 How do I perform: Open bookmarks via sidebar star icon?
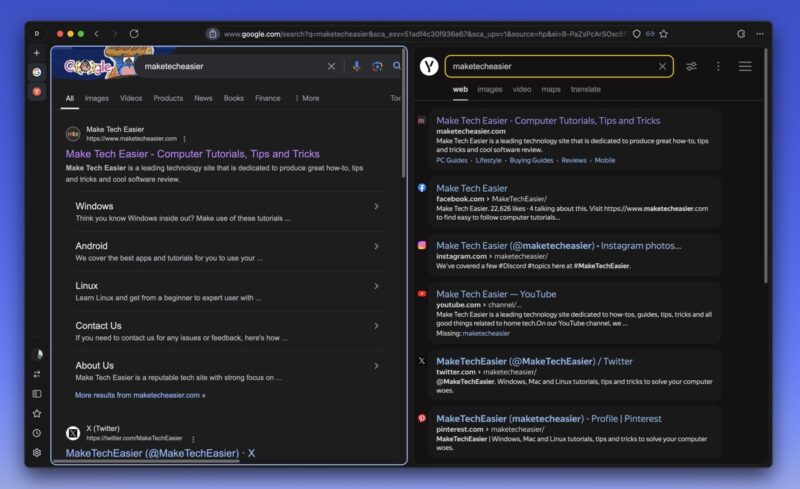click(37, 413)
